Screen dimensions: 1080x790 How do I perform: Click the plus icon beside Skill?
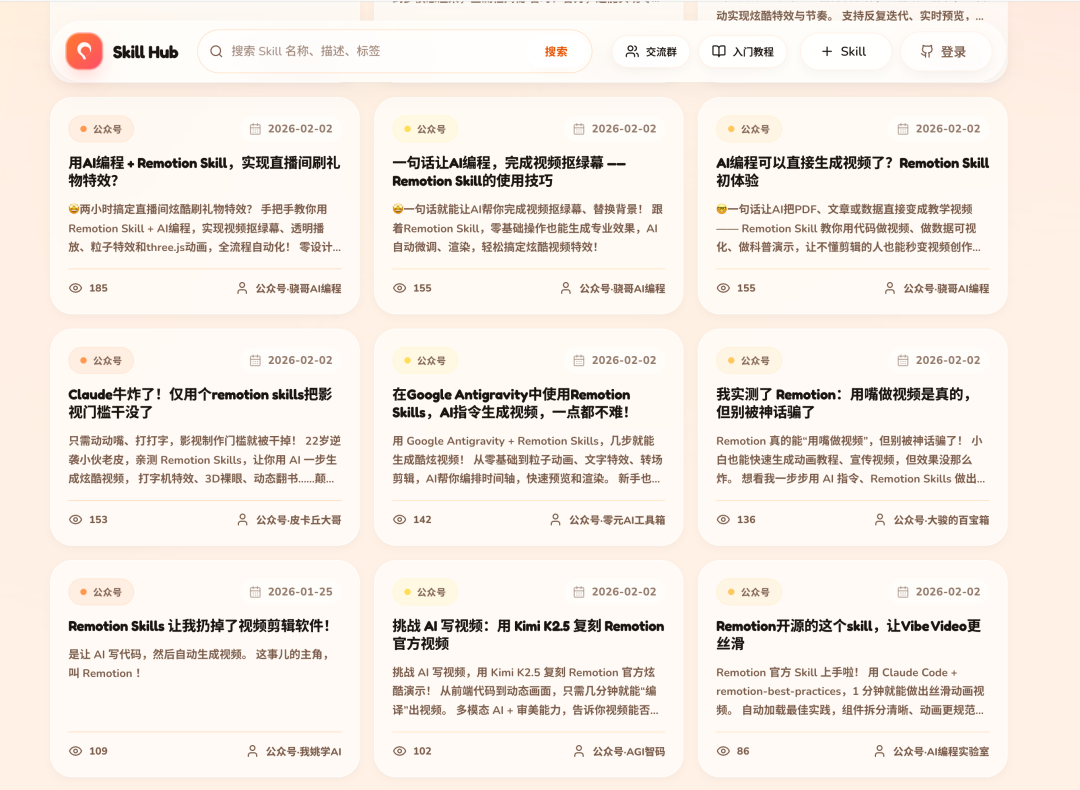[x=826, y=51]
